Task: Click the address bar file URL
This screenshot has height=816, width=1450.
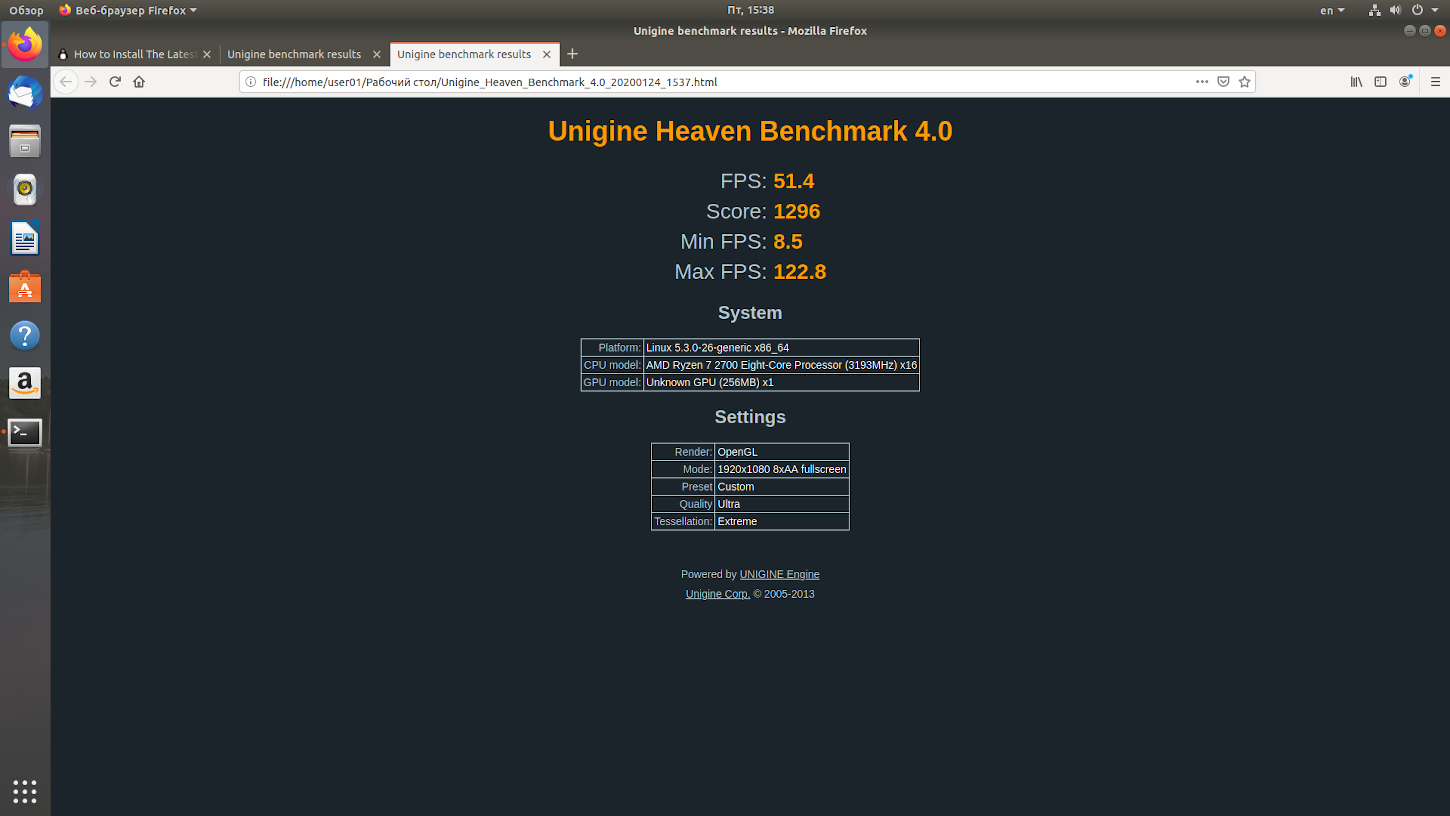Action: click(490, 82)
